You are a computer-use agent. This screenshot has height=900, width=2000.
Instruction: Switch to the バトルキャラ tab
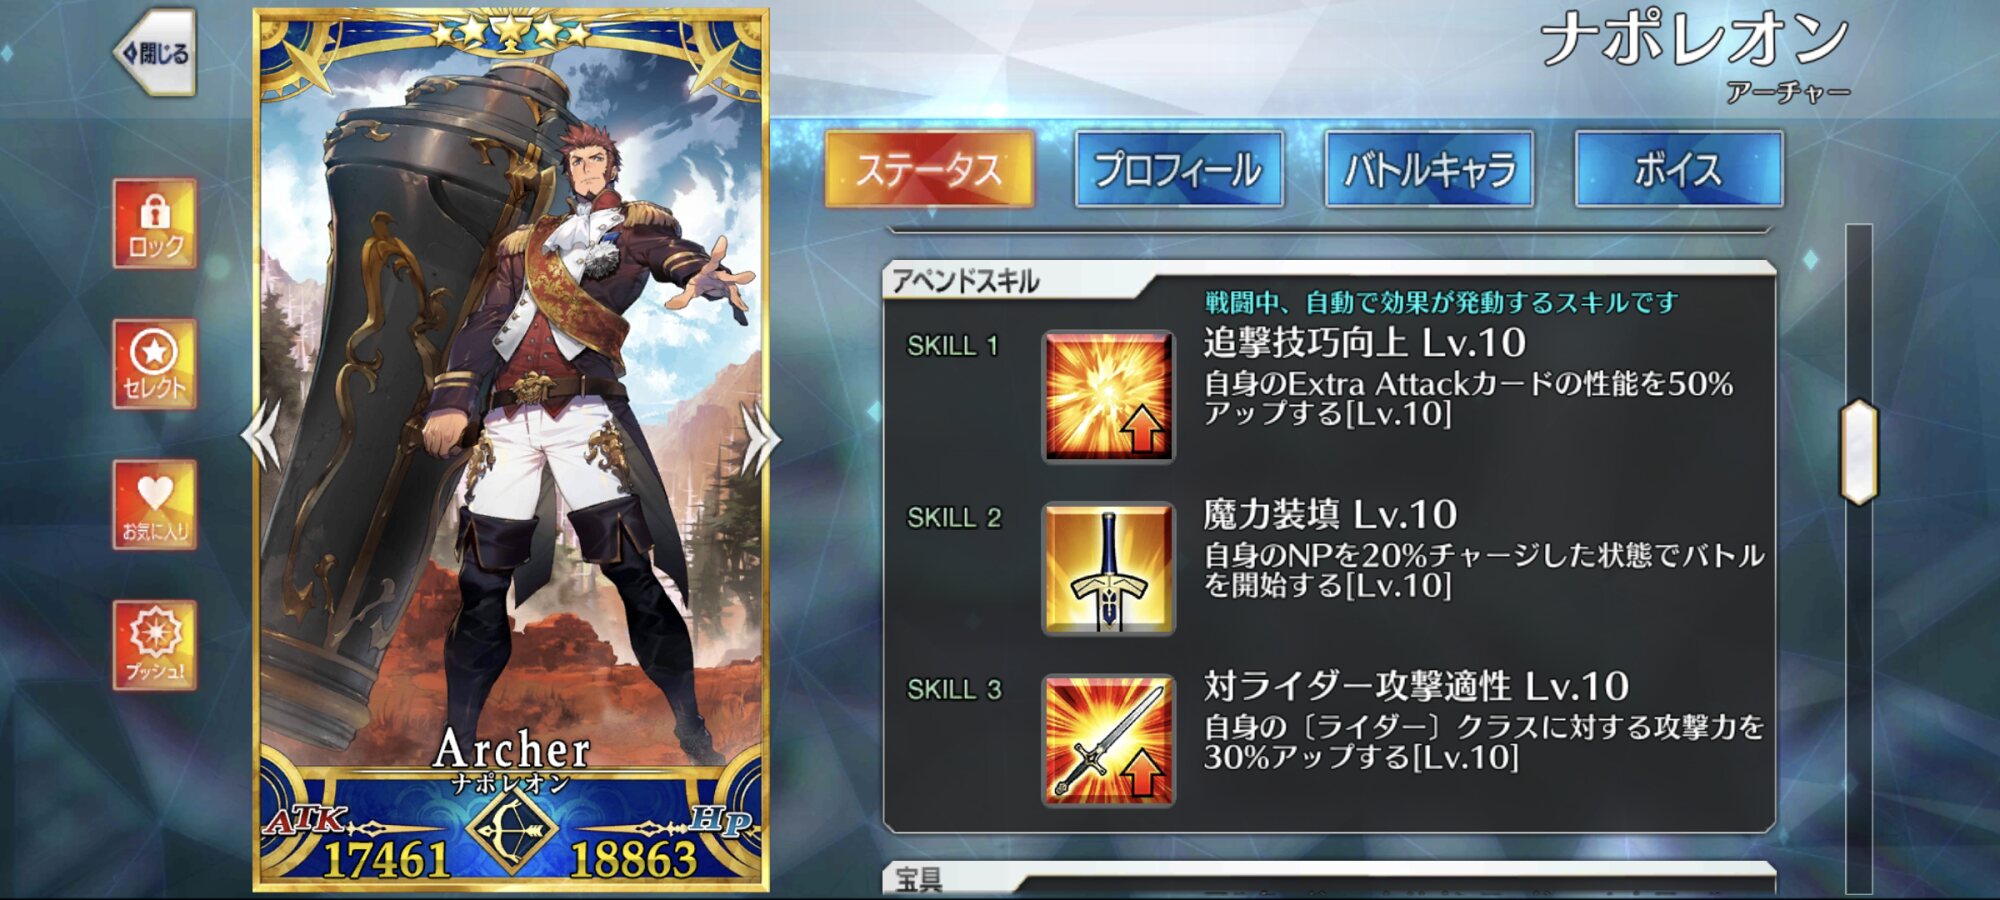pos(1429,169)
